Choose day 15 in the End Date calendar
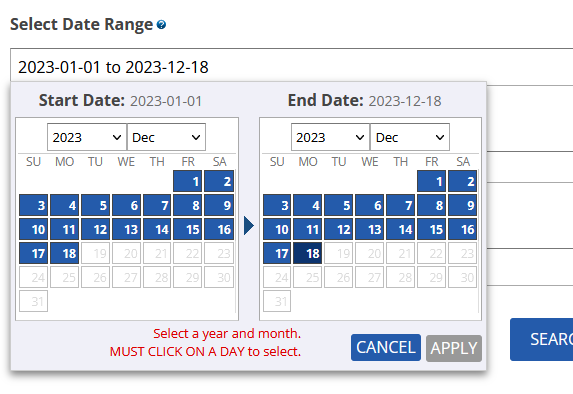The width and height of the screenshot is (573, 394). [x=432, y=229]
